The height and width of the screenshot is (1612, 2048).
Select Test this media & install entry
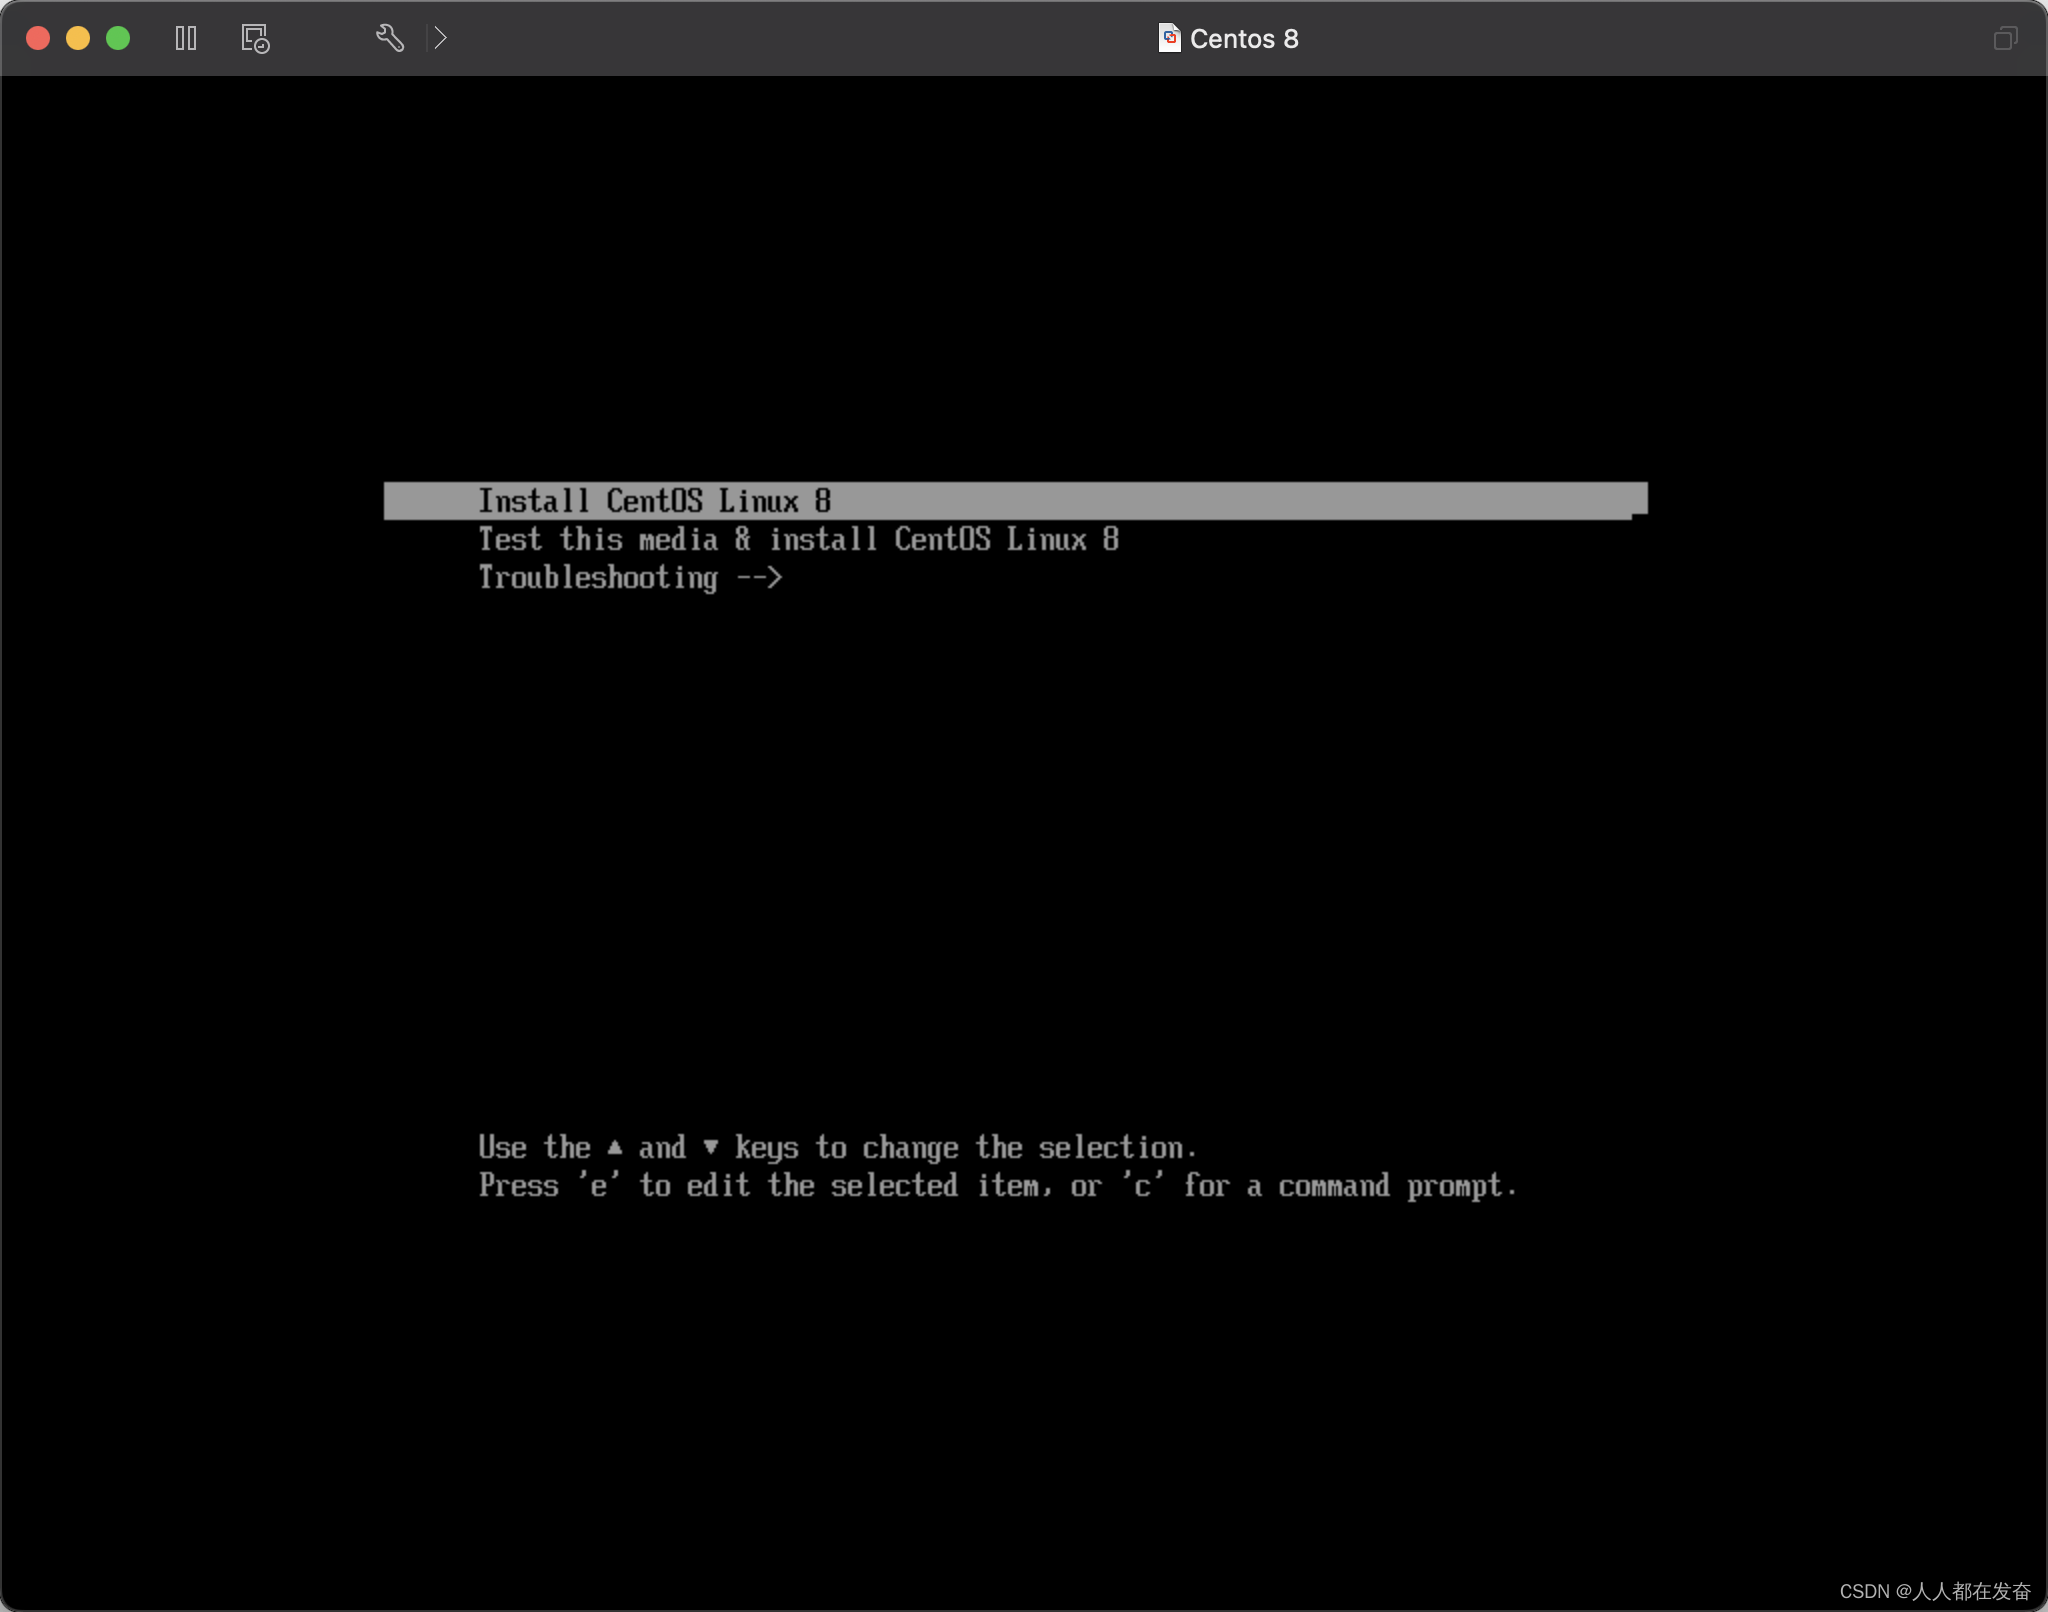point(797,540)
